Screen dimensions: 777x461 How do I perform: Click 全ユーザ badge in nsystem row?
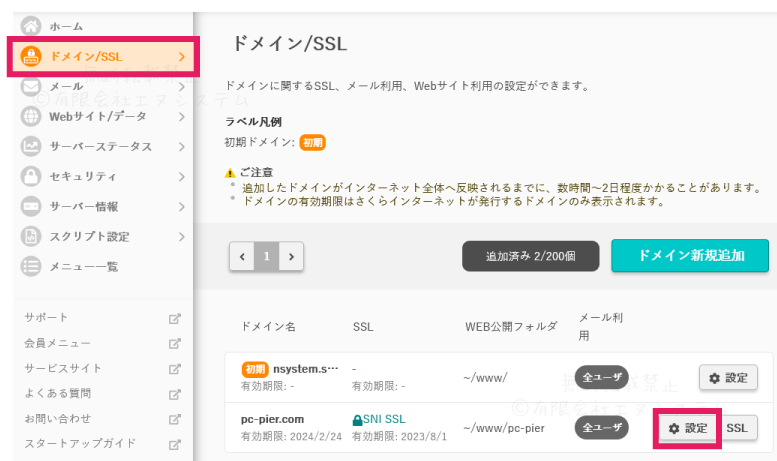[602, 378]
